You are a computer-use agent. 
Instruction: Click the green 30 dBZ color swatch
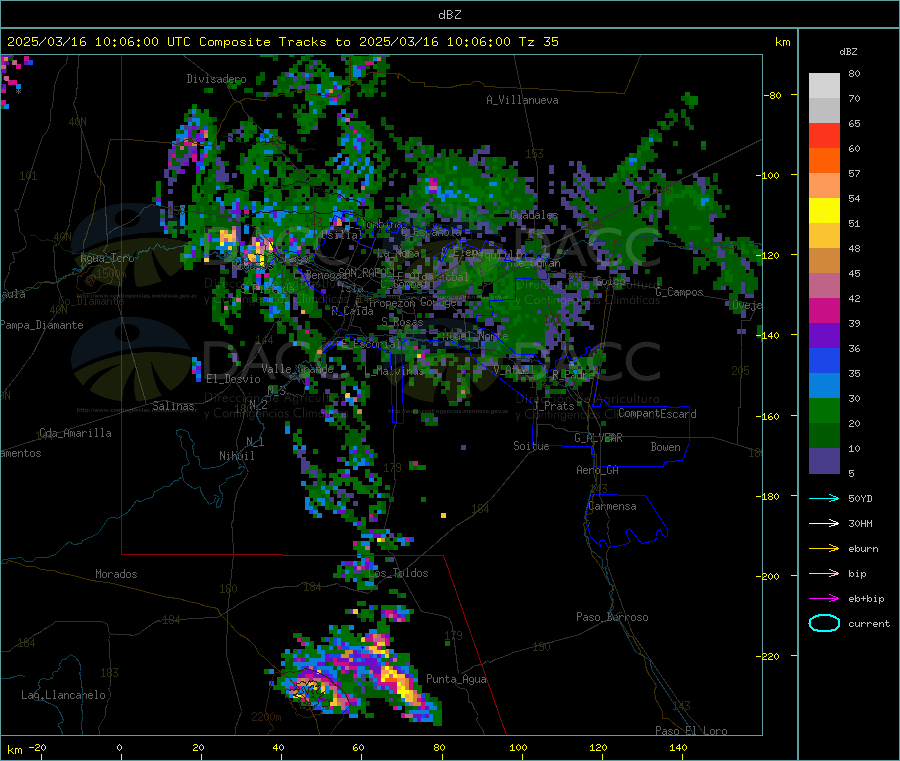point(824,410)
